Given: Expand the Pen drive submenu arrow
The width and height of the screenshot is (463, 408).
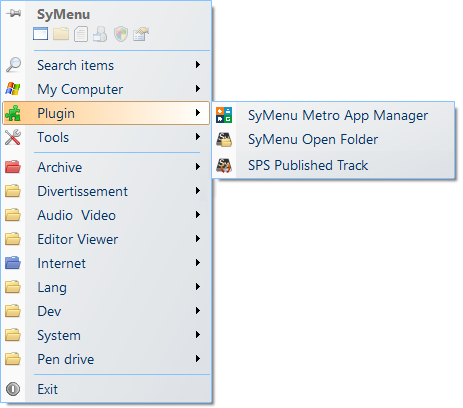Looking at the screenshot, I should [198, 359].
